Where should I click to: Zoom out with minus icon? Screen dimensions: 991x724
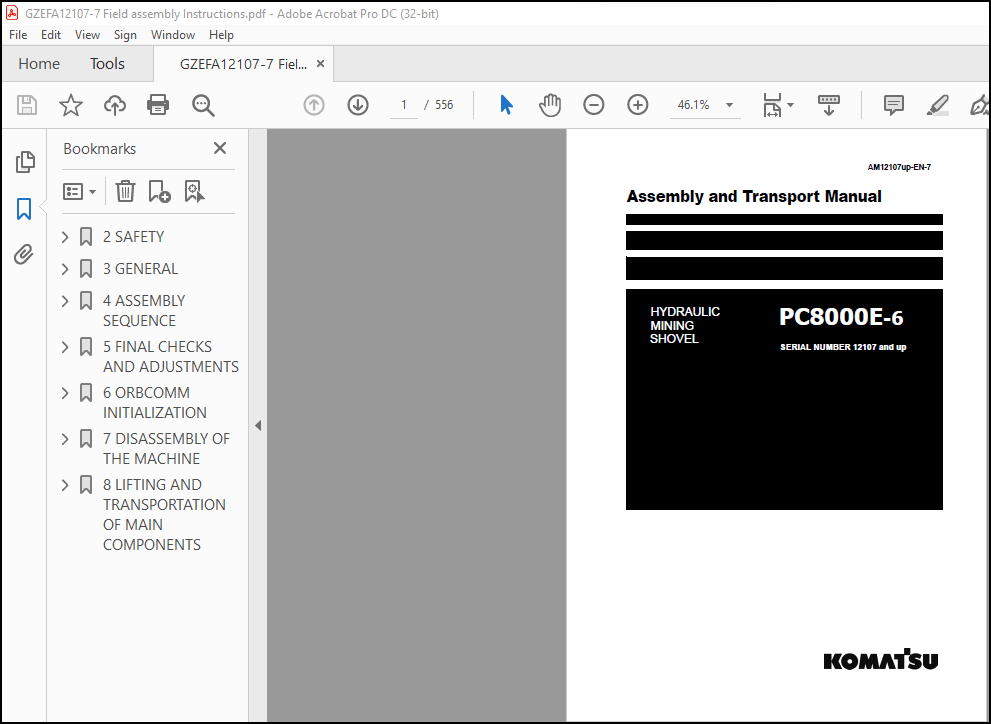593,105
